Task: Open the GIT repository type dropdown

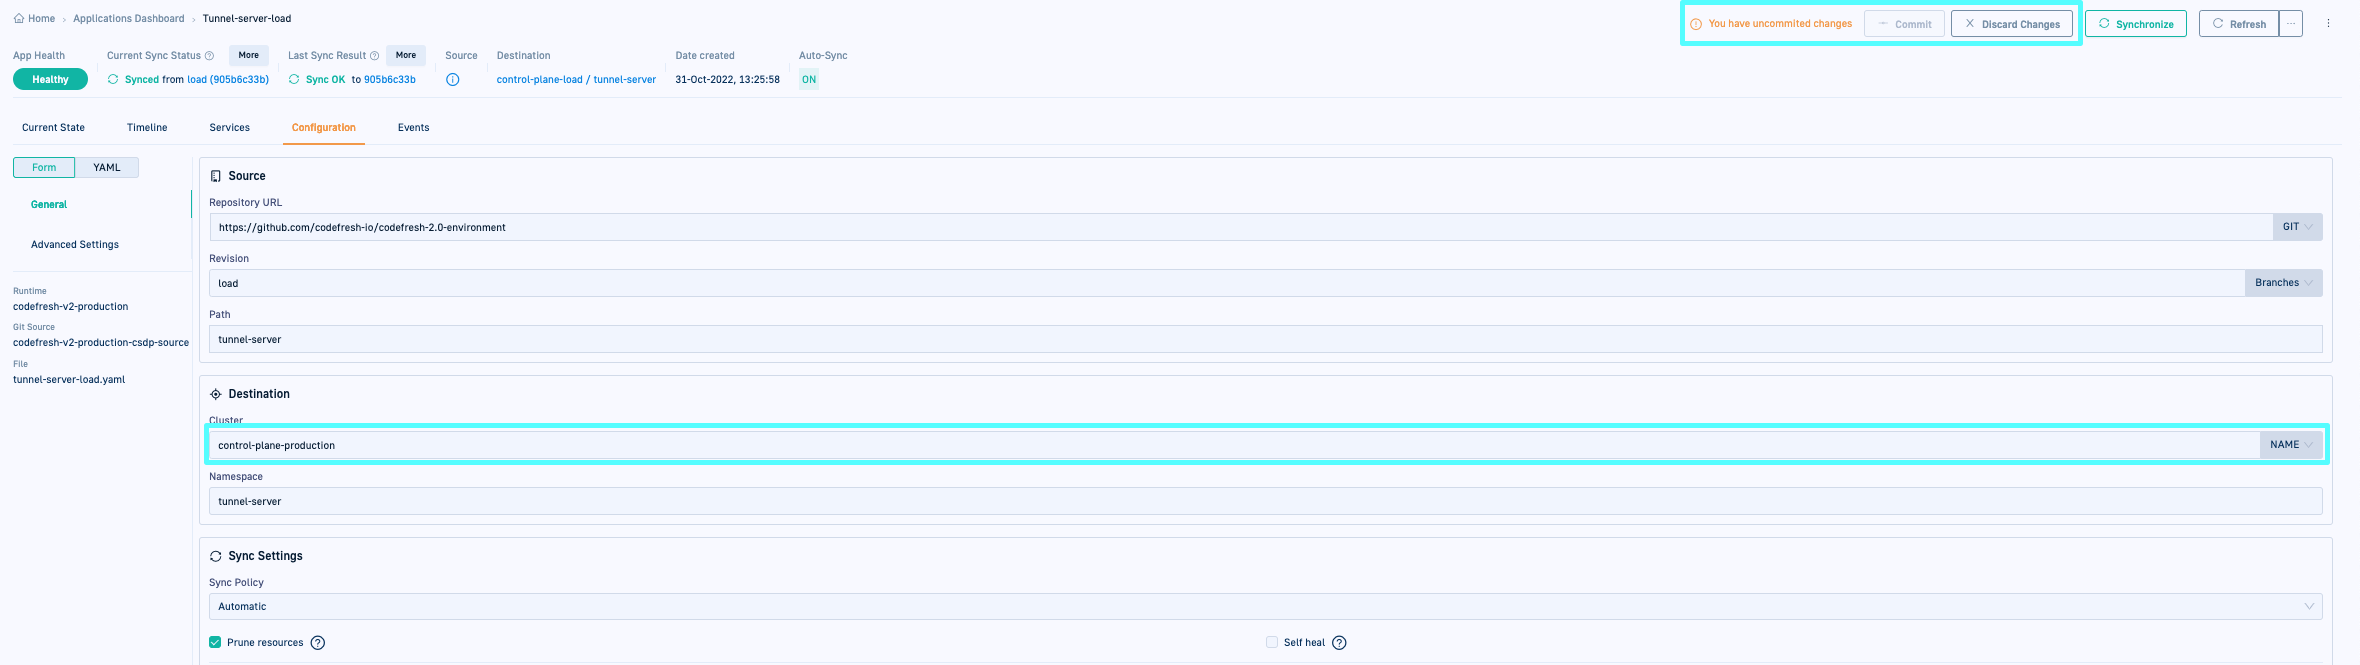Action: click(x=2297, y=227)
